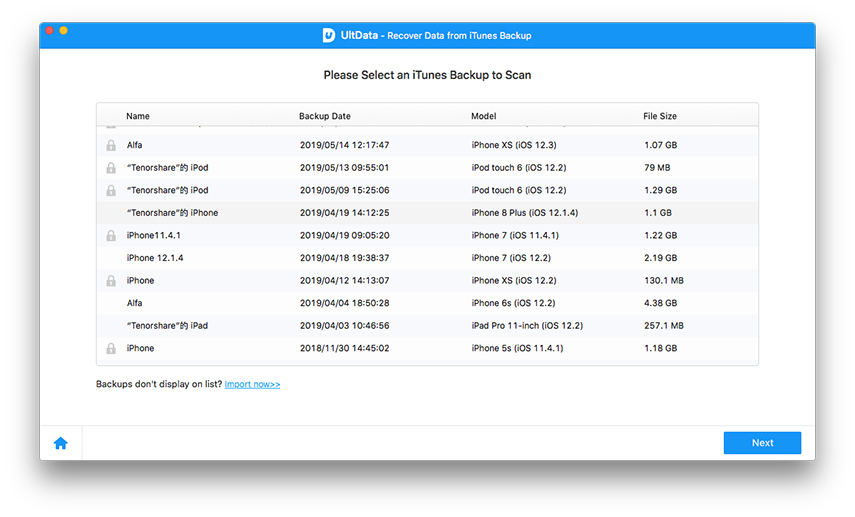Click file size '79 MB'

coord(657,167)
